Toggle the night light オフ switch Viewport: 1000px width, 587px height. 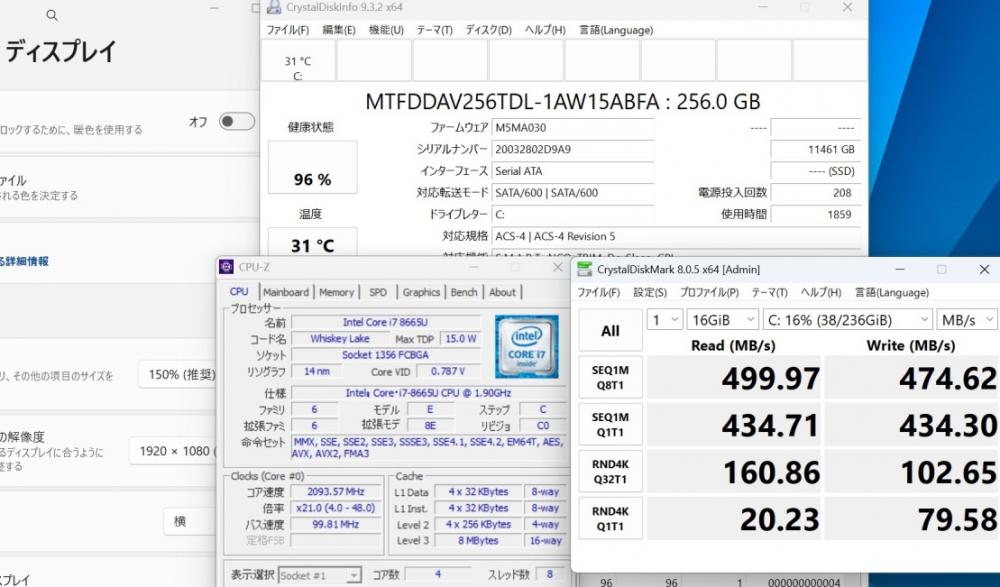[237, 121]
